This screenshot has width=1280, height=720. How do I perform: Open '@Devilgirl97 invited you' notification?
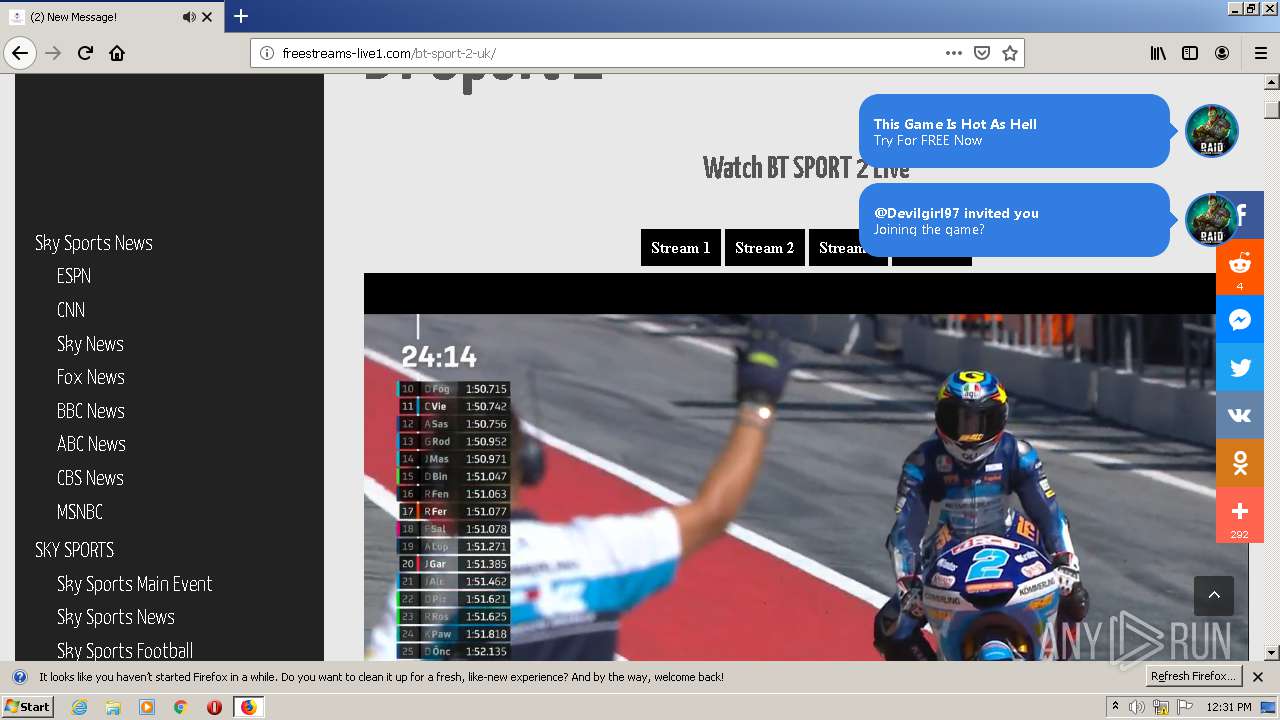(x=1014, y=220)
